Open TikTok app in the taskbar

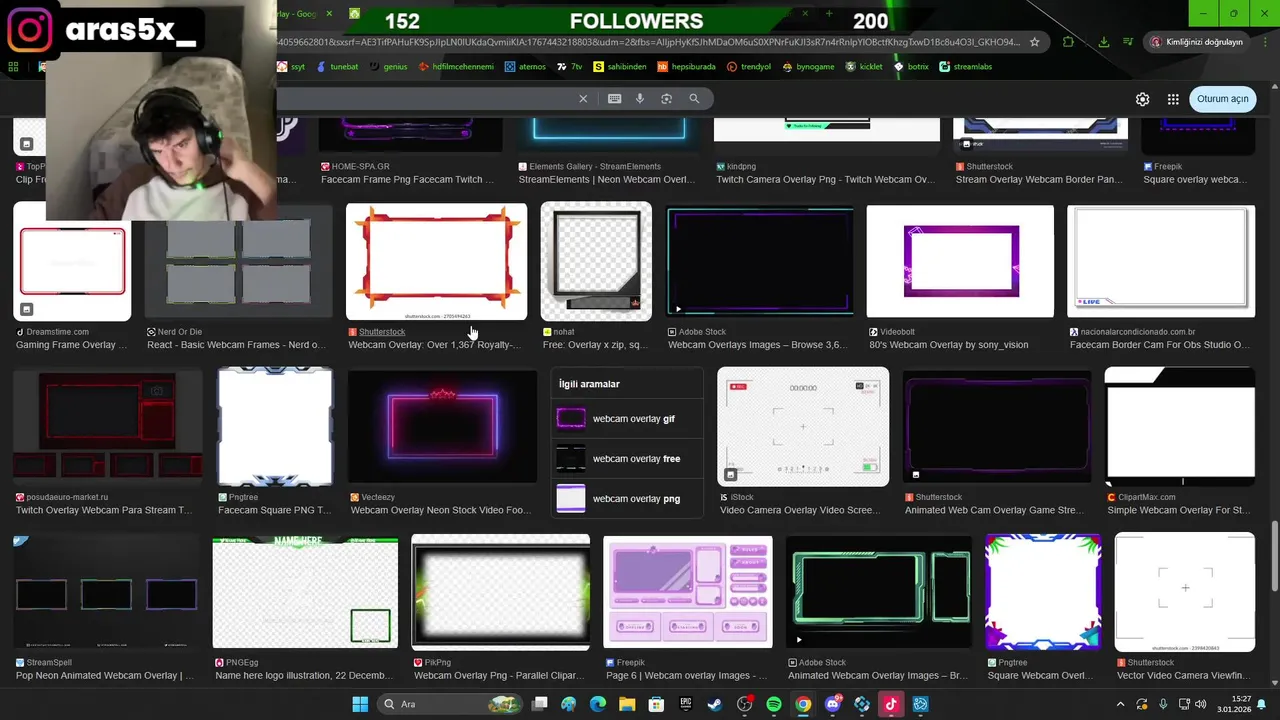[x=890, y=704]
